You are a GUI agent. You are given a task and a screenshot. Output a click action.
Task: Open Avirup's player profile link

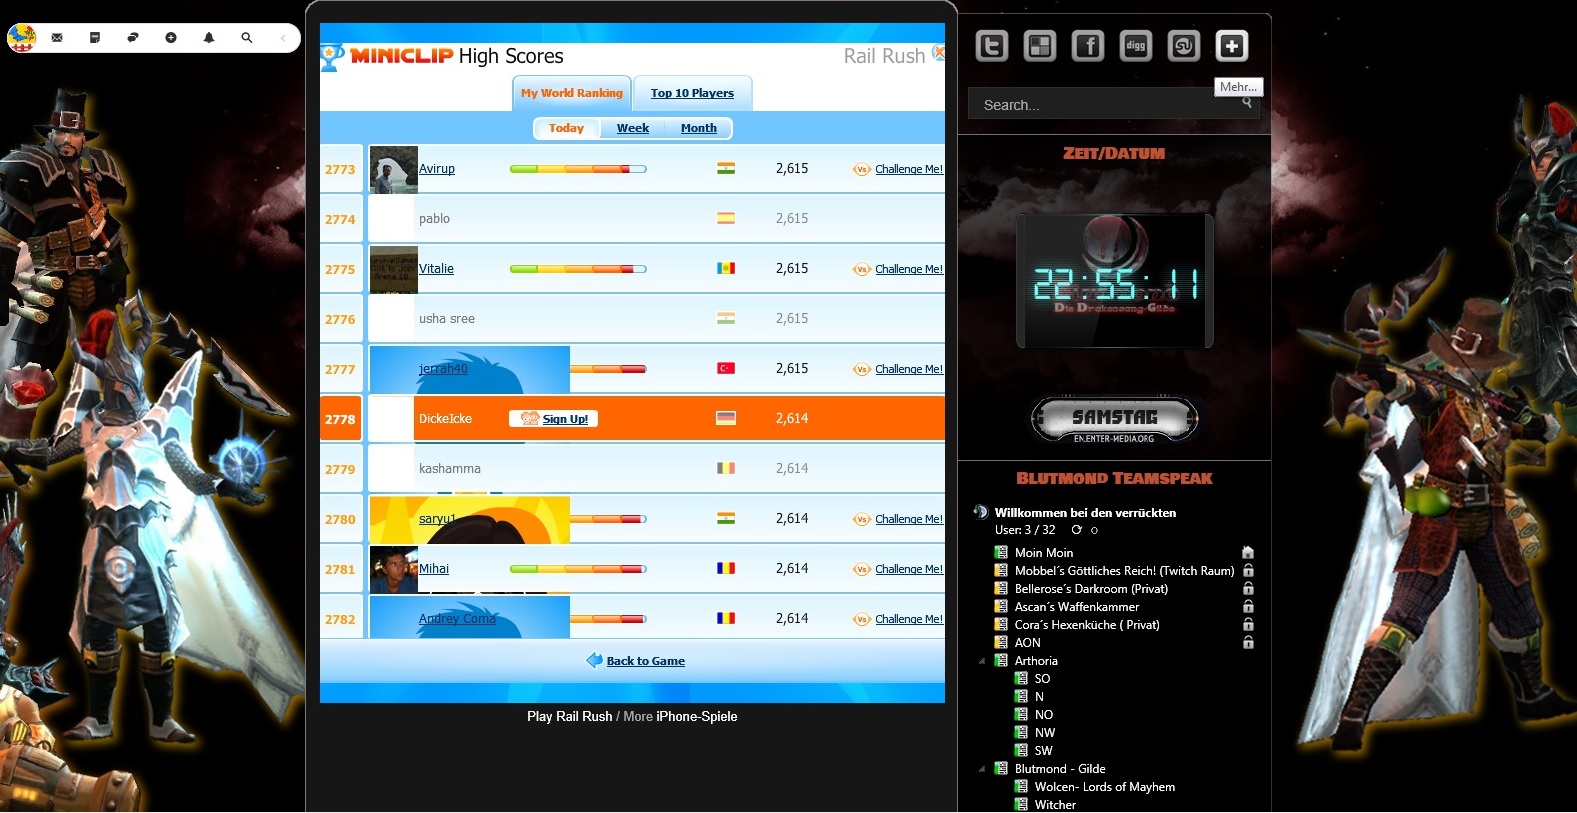[436, 168]
